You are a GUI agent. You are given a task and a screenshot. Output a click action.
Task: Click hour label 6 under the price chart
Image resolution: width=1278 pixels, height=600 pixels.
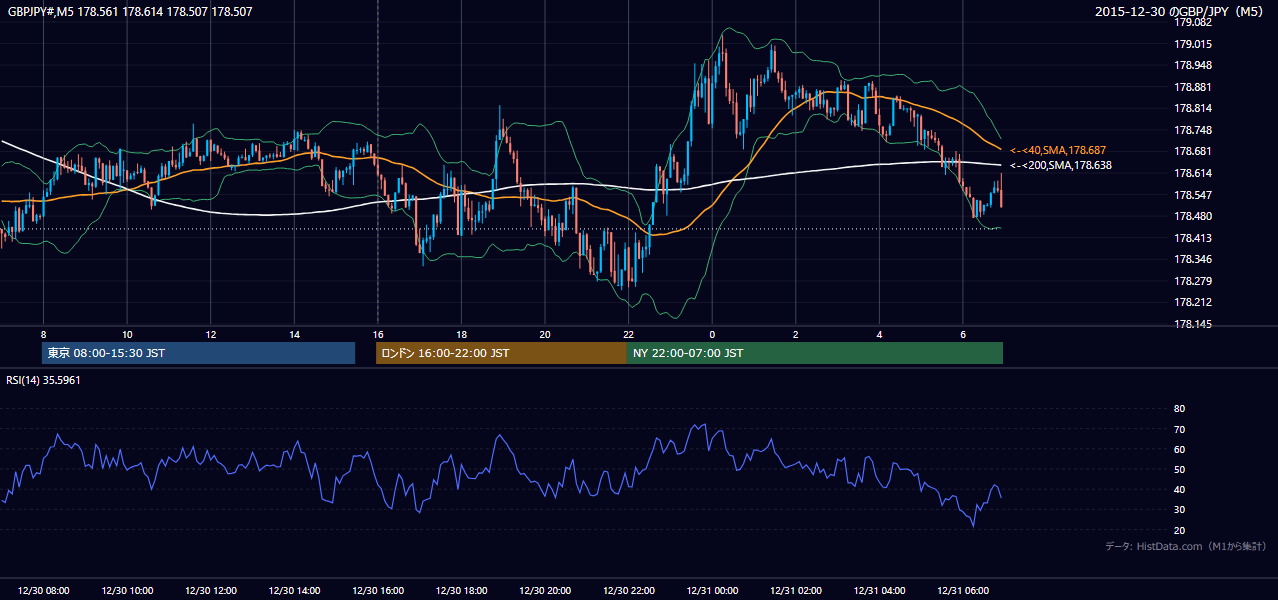click(x=962, y=334)
